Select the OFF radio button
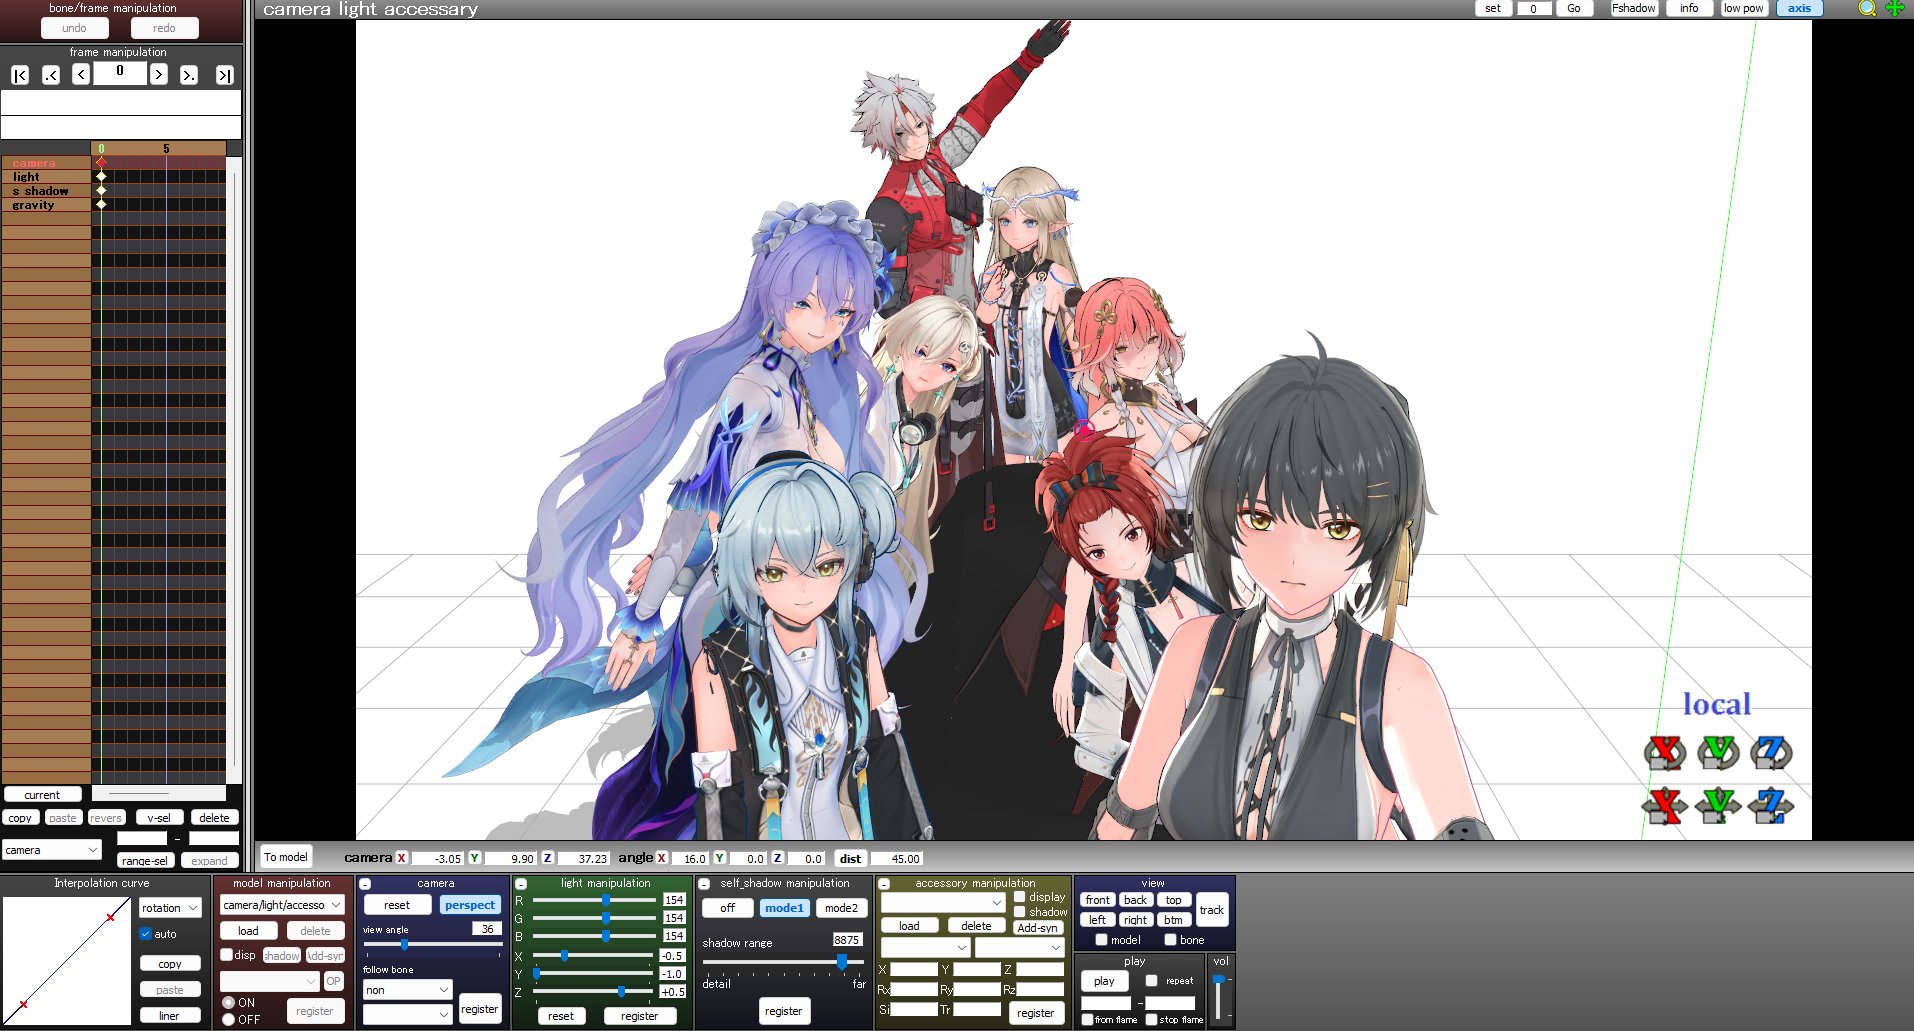Screen dimensions: 1914x1031 pos(229,1019)
